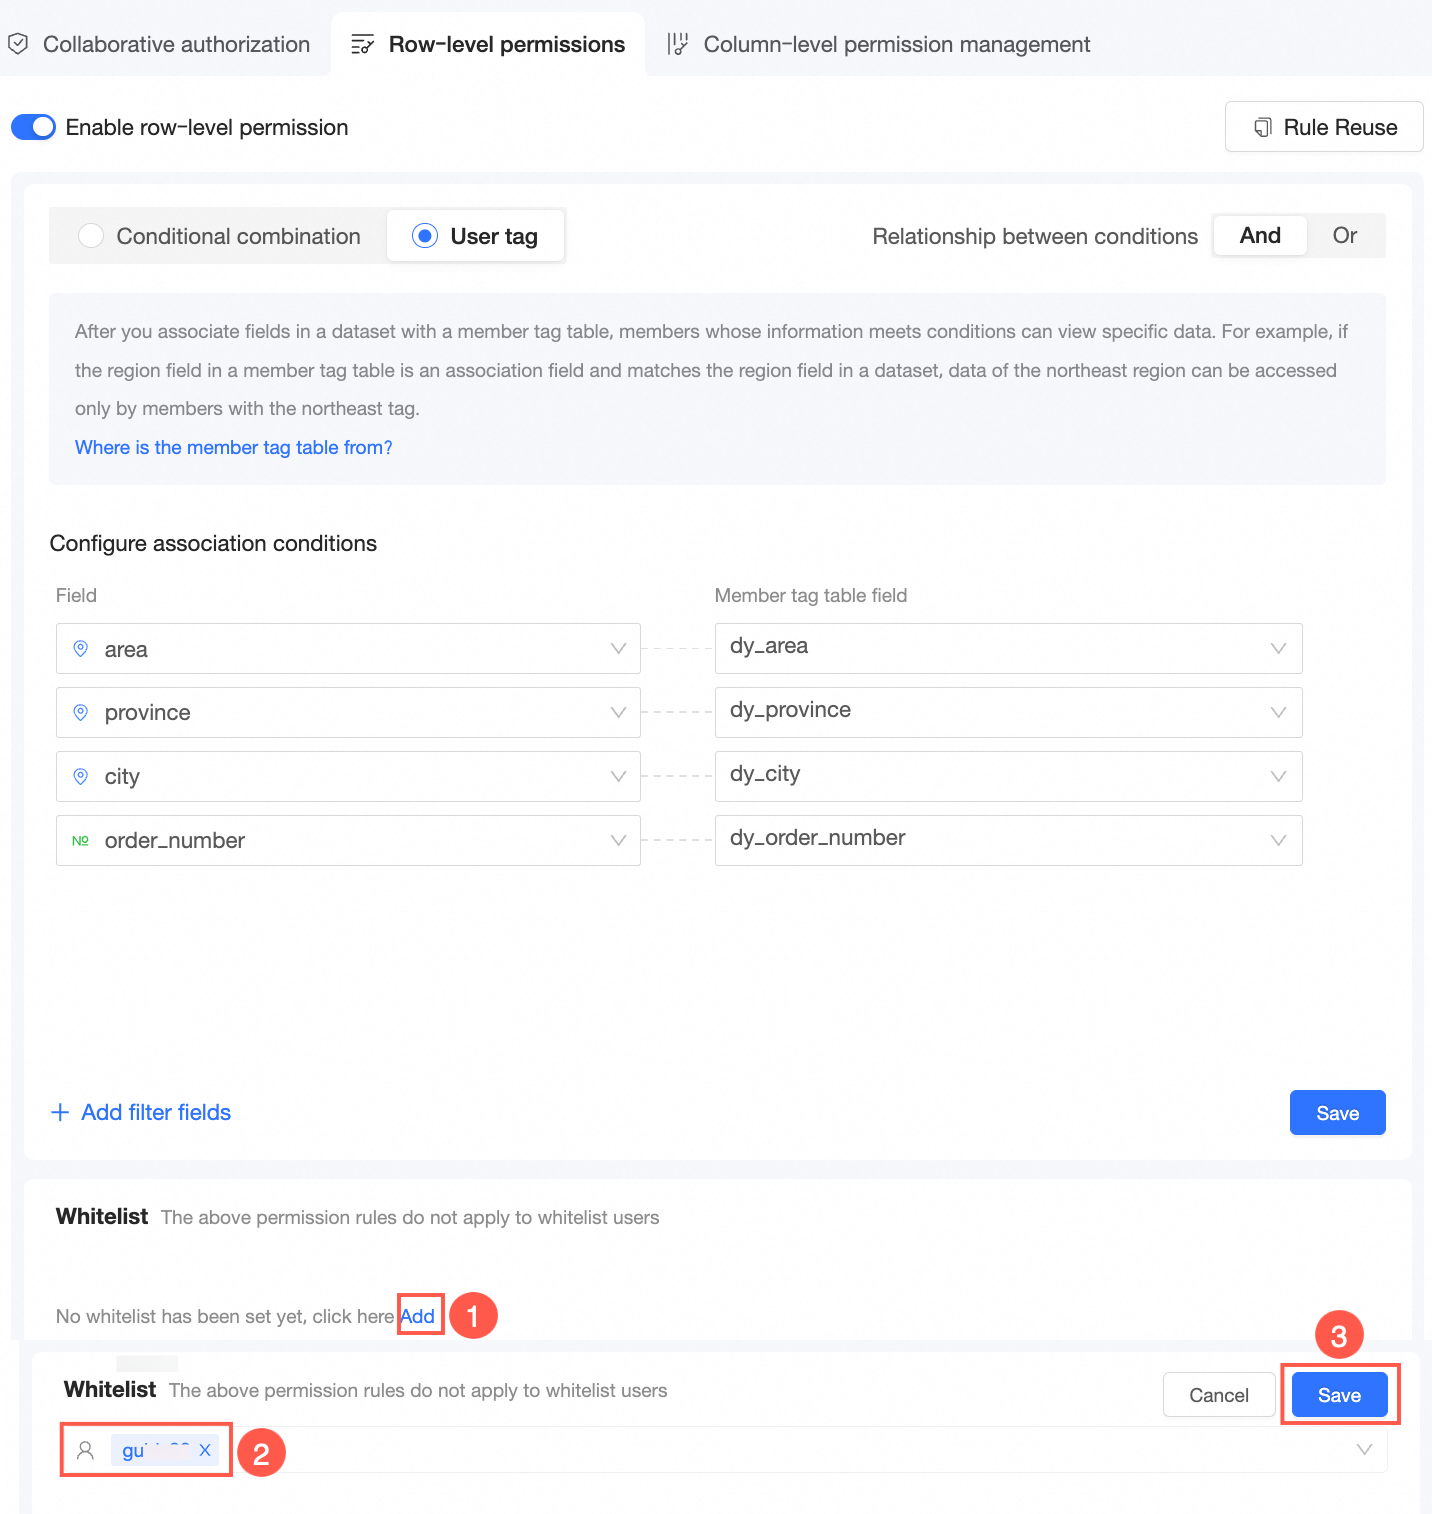The width and height of the screenshot is (1432, 1514).
Task: Click the number type icon beside order_number
Action: click(81, 841)
